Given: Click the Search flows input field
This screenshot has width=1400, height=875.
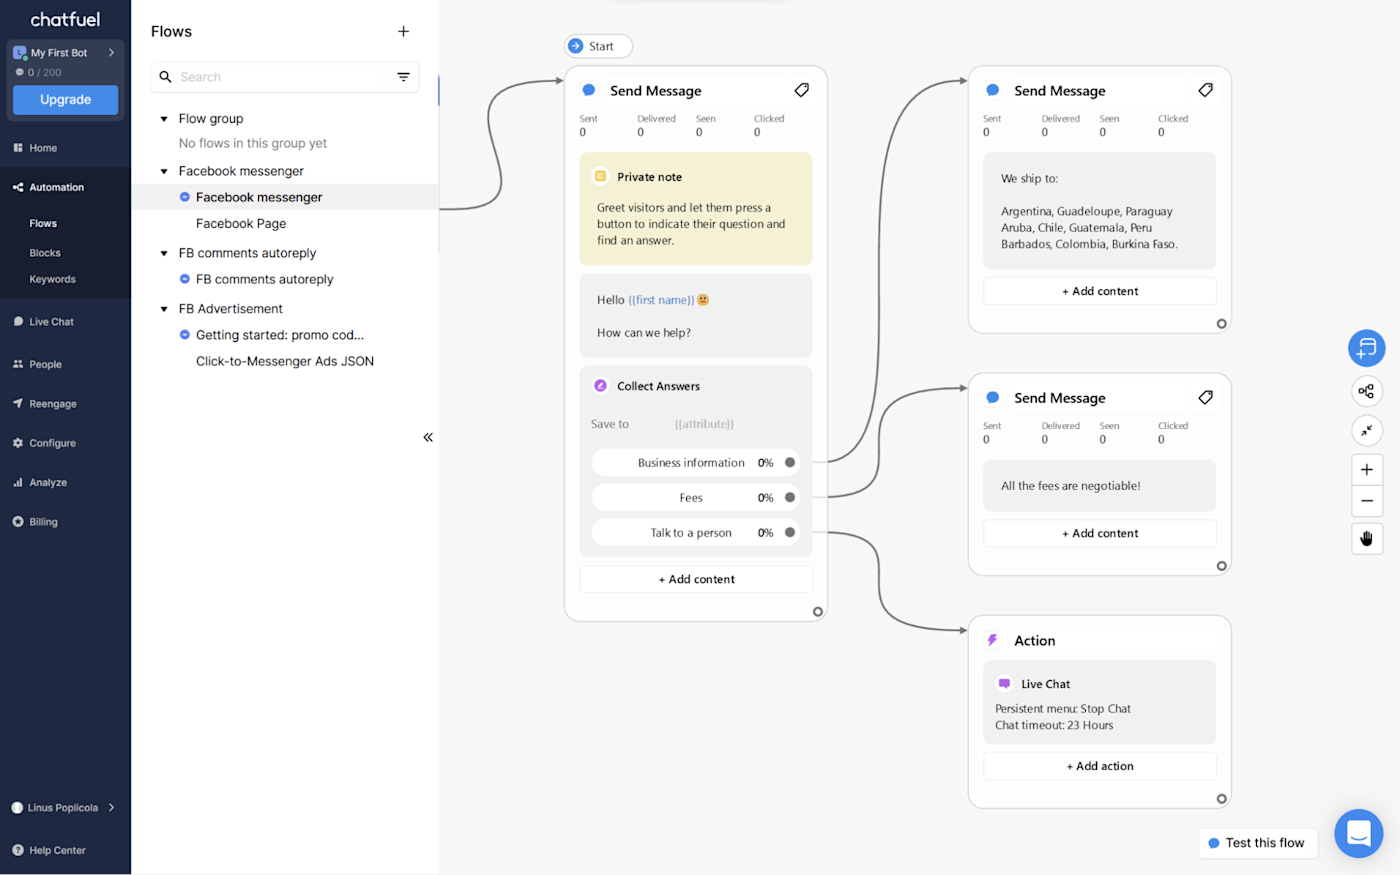Looking at the screenshot, I should 285,77.
